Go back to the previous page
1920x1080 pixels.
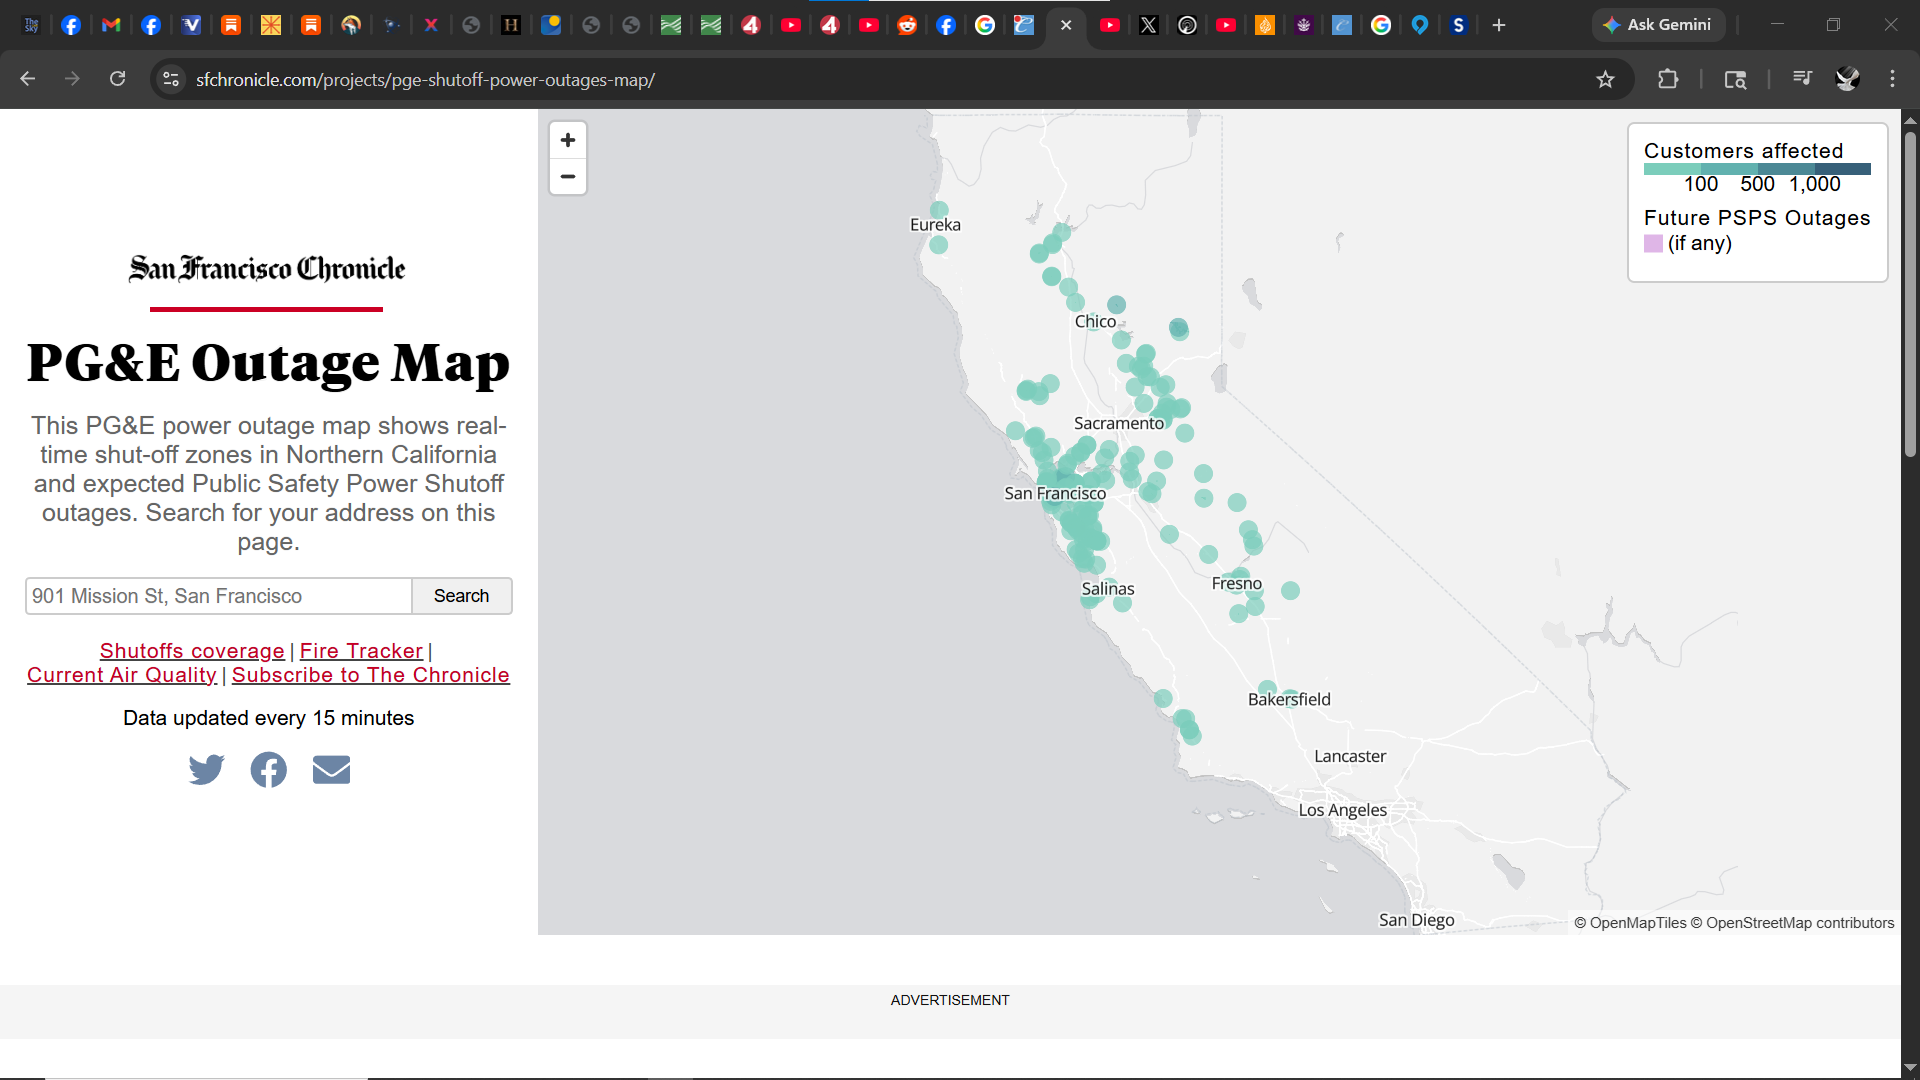coord(28,79)
